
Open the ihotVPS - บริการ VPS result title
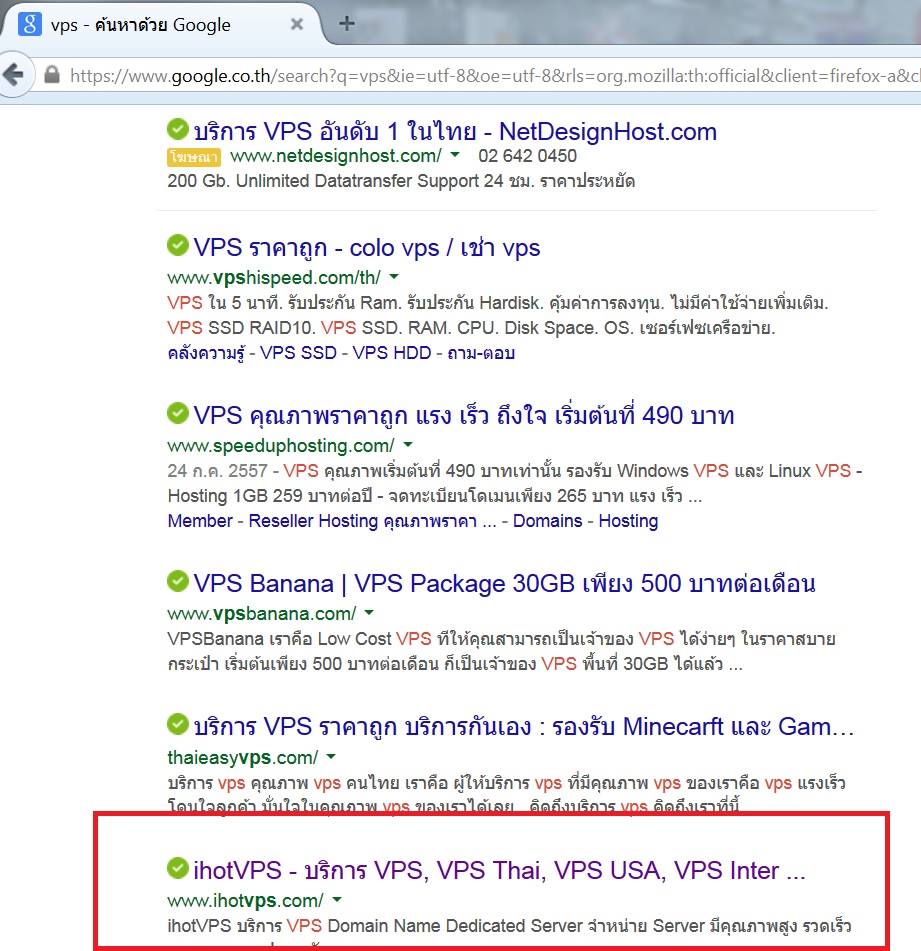pos(500,871)
